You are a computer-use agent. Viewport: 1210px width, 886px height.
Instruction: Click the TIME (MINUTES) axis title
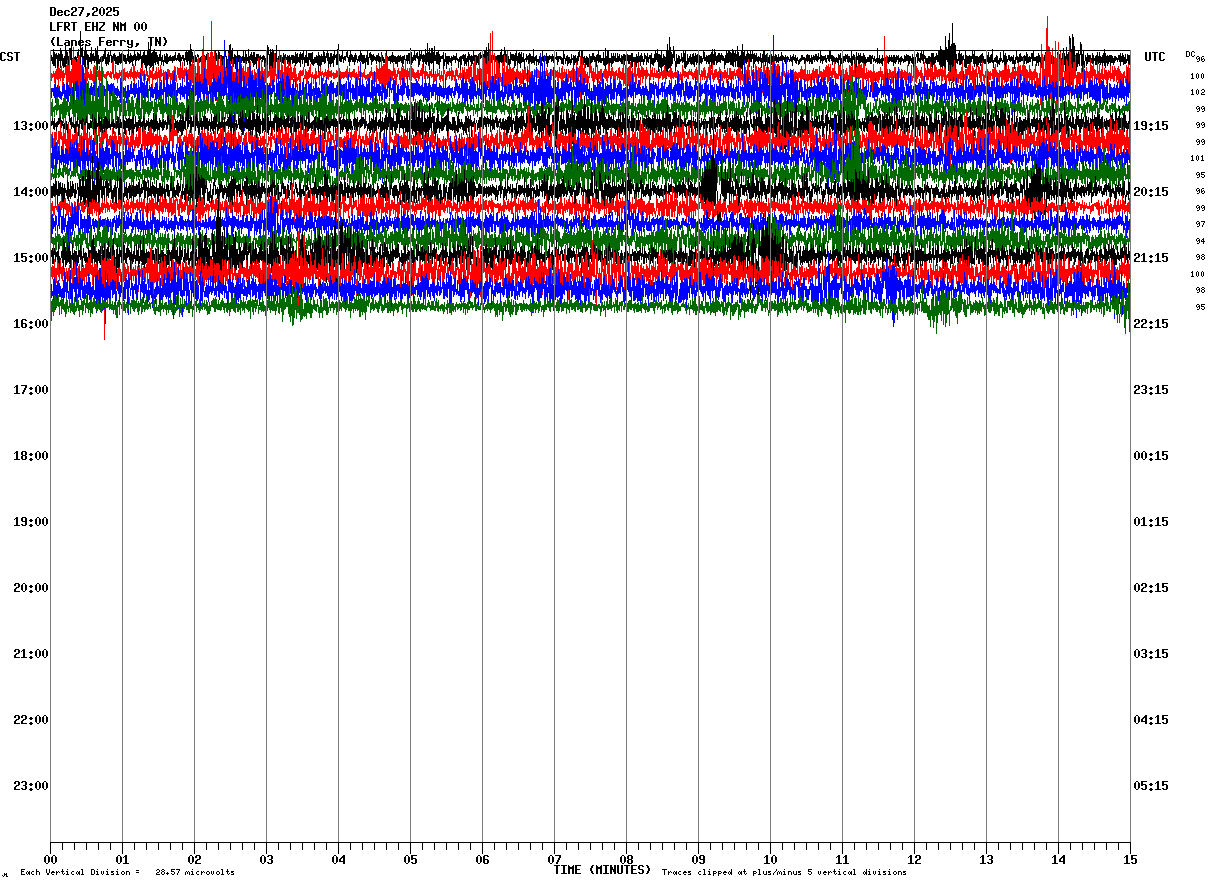(602, 870)
